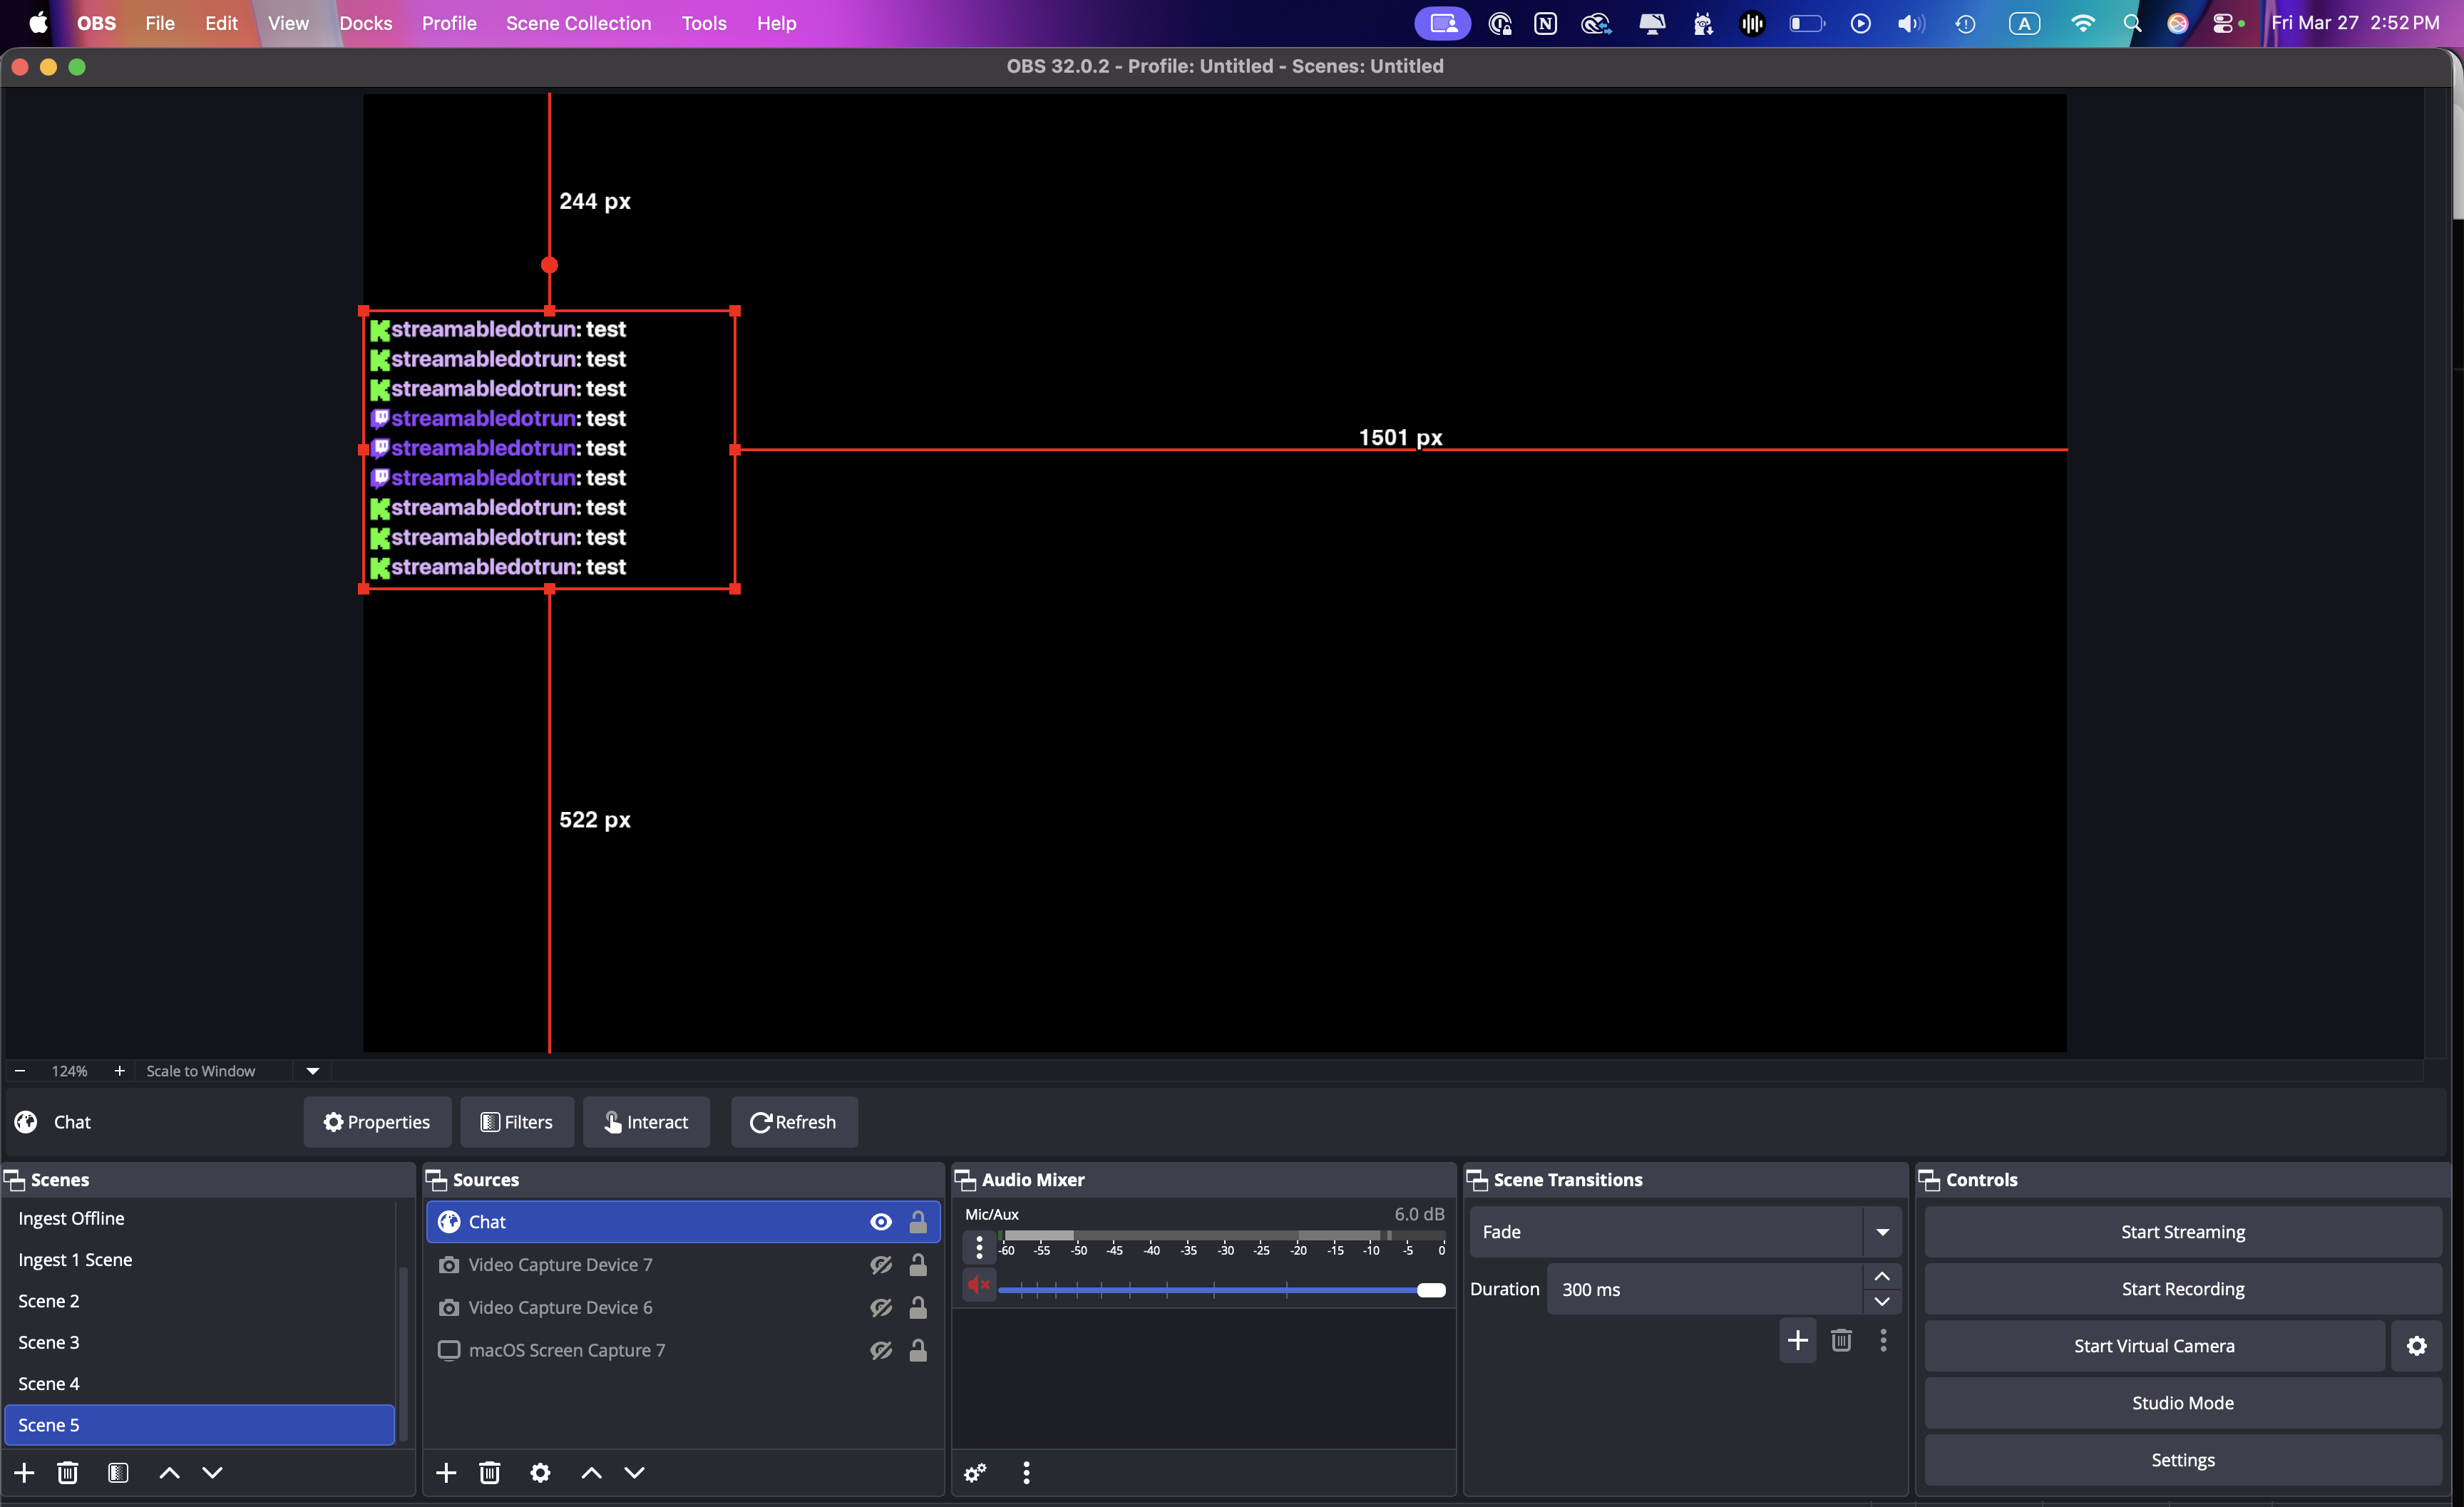Open the Docks menu in the menu bar
The image size is (2464, 1507).
click(366, 23)
